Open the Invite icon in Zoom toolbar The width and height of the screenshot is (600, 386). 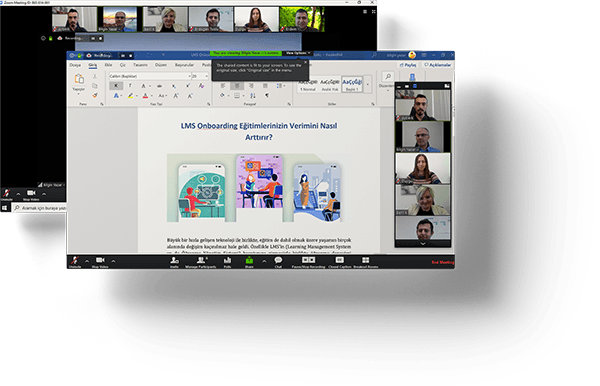tap(174, 261)
